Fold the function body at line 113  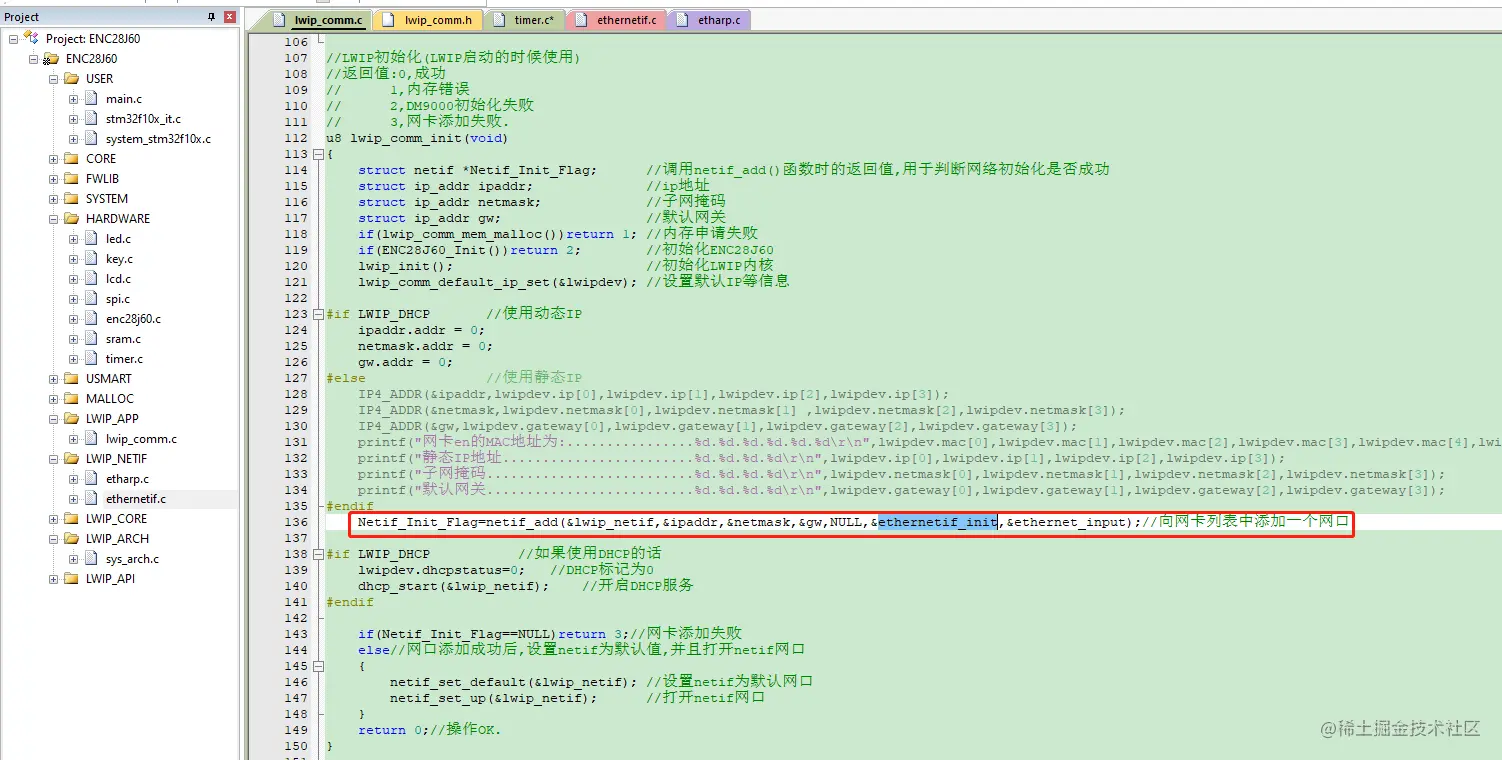[318, 154]
